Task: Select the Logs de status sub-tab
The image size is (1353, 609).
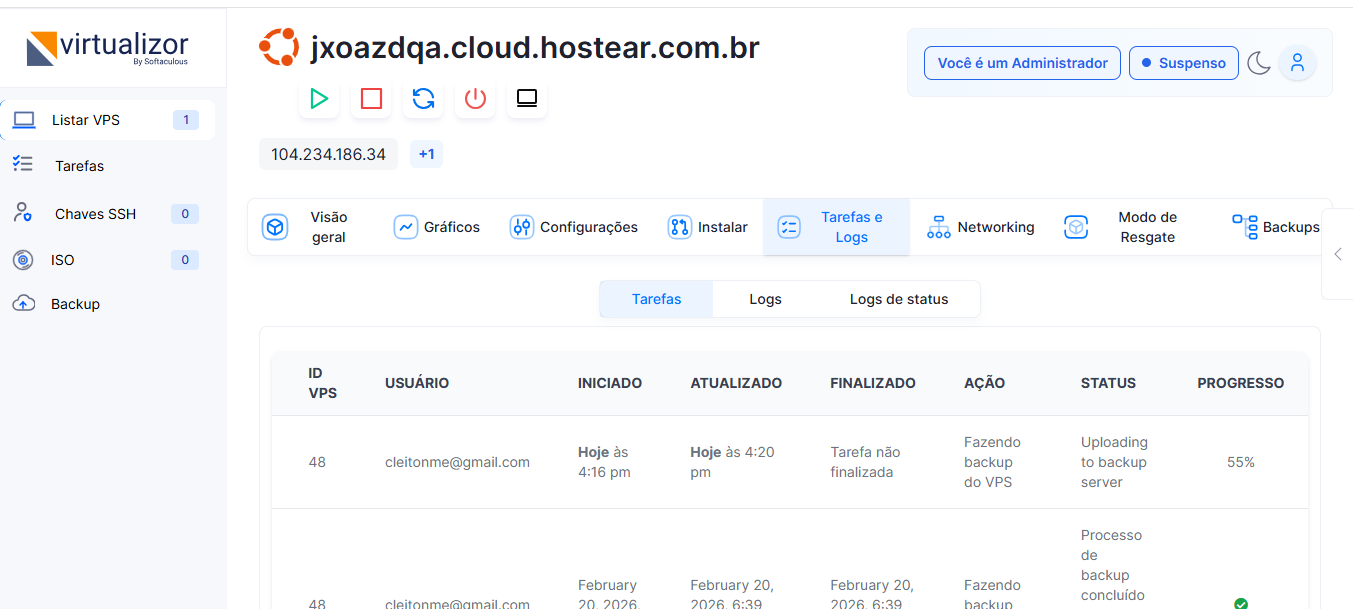Action: pos(898,299)
